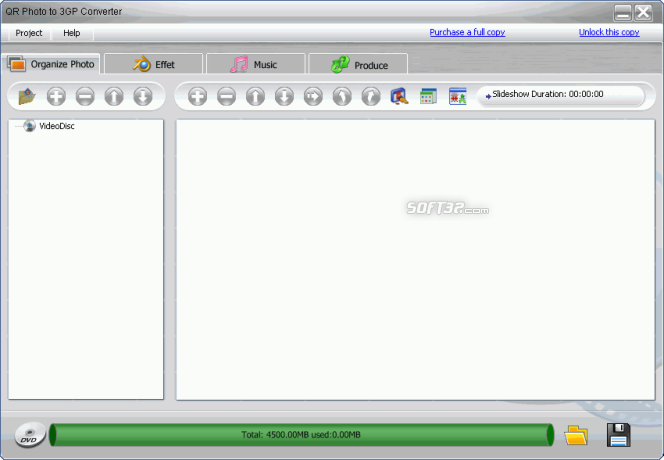664x460 pixels.
Task: Switch to the Music tab
Action: pyautogui.click(x=256, y=64)
